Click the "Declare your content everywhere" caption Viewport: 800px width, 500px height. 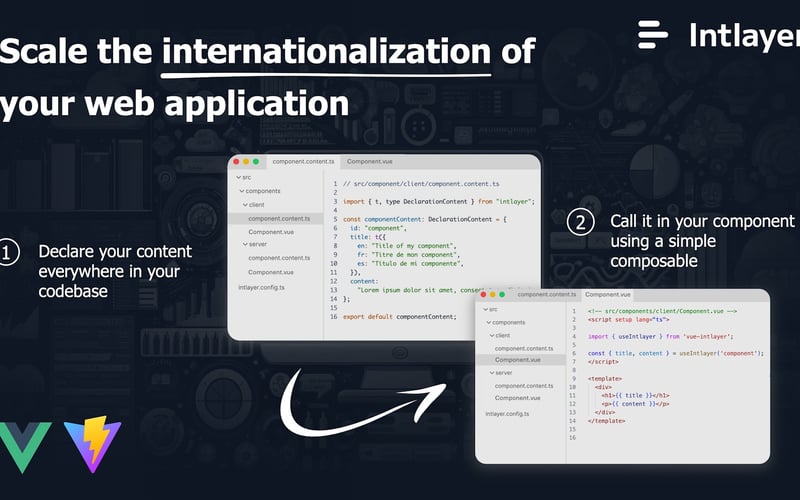click(x=115, y=271)
